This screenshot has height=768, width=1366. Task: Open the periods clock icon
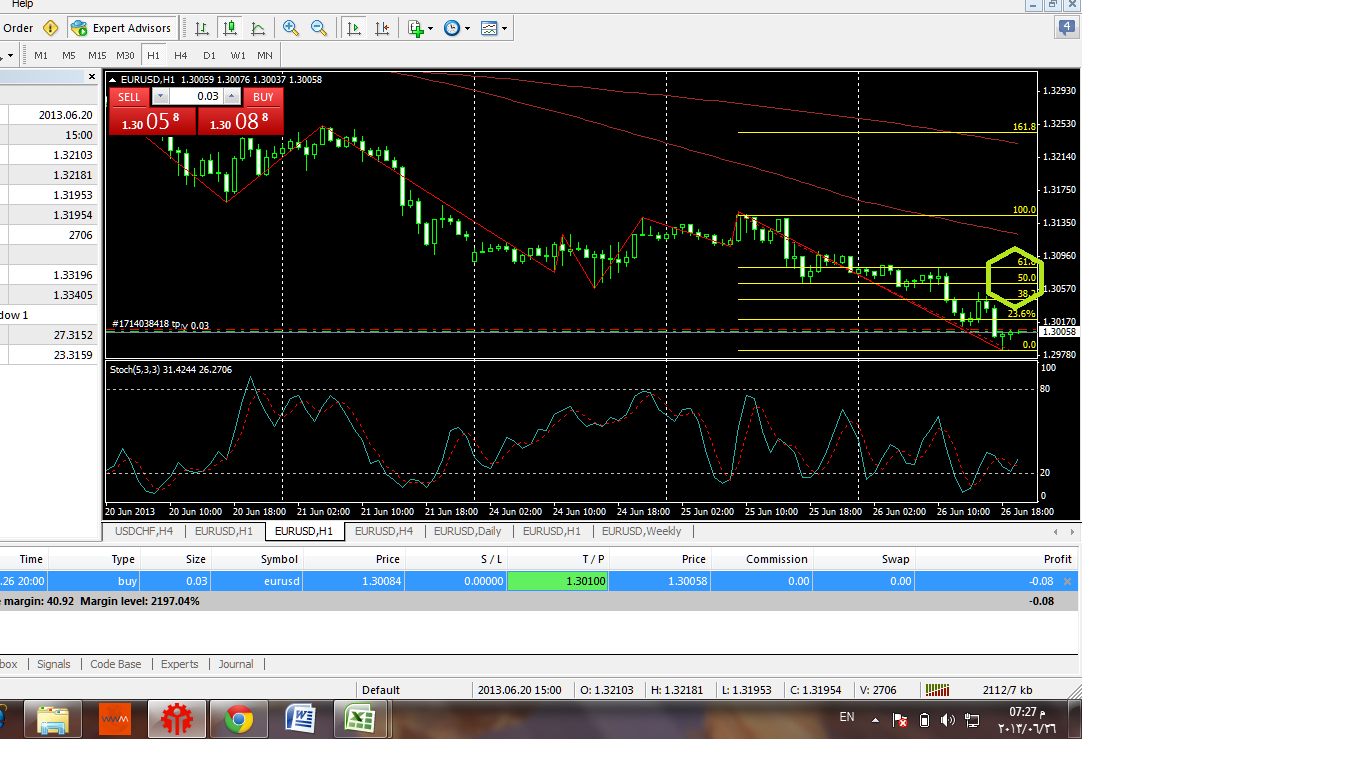452,28
